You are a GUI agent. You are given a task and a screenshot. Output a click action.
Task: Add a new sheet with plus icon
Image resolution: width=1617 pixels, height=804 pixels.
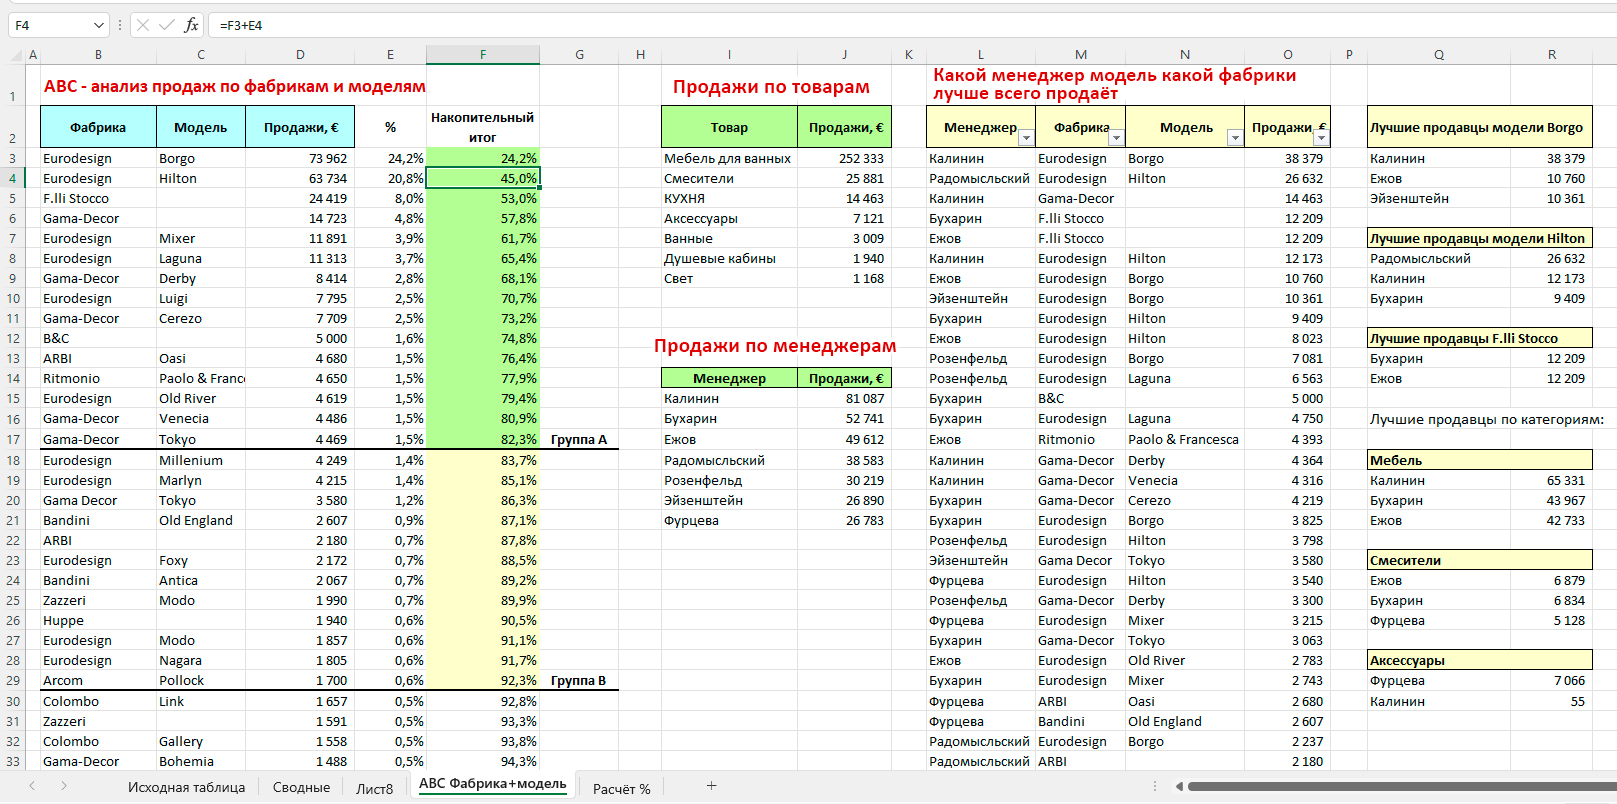711,786
